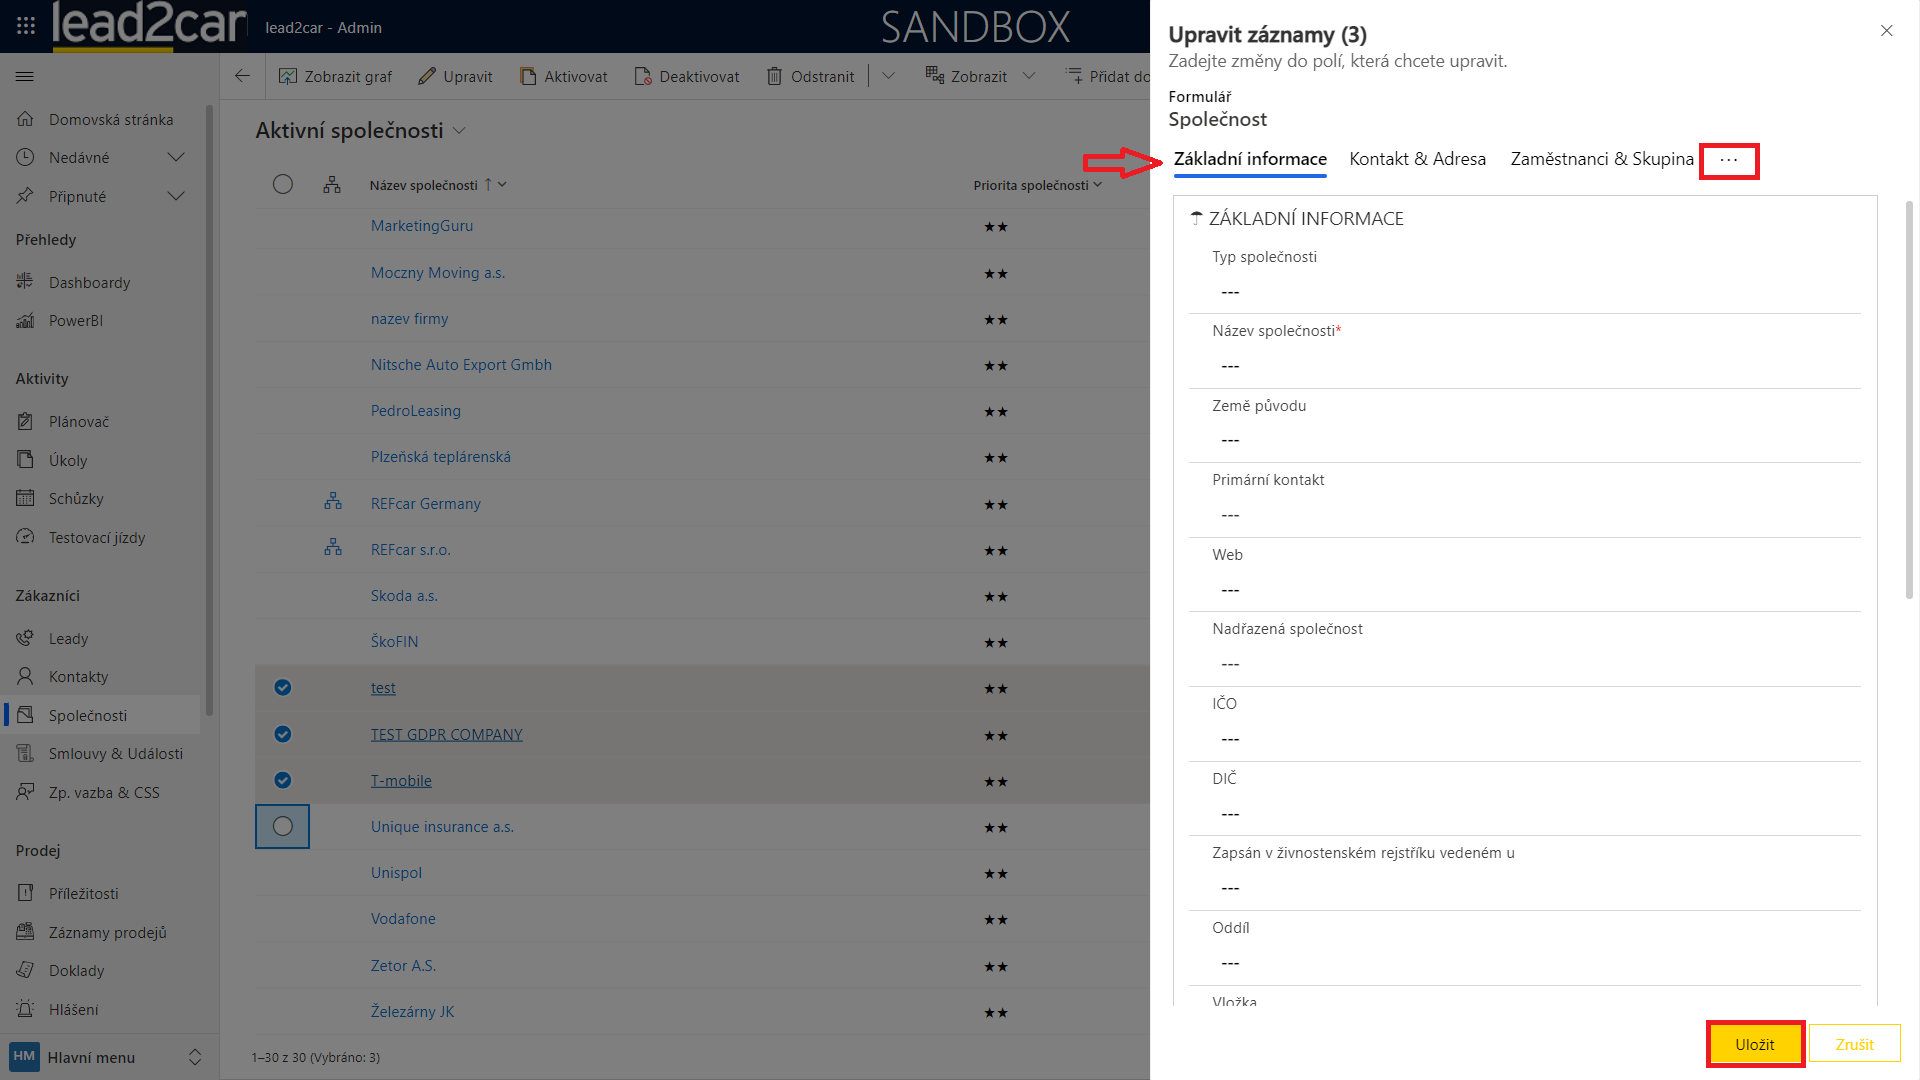The width and height of the screenshot is (1920, 1080).
Task: Open the Unique insurance a.s. link
Action: [442, 827]
